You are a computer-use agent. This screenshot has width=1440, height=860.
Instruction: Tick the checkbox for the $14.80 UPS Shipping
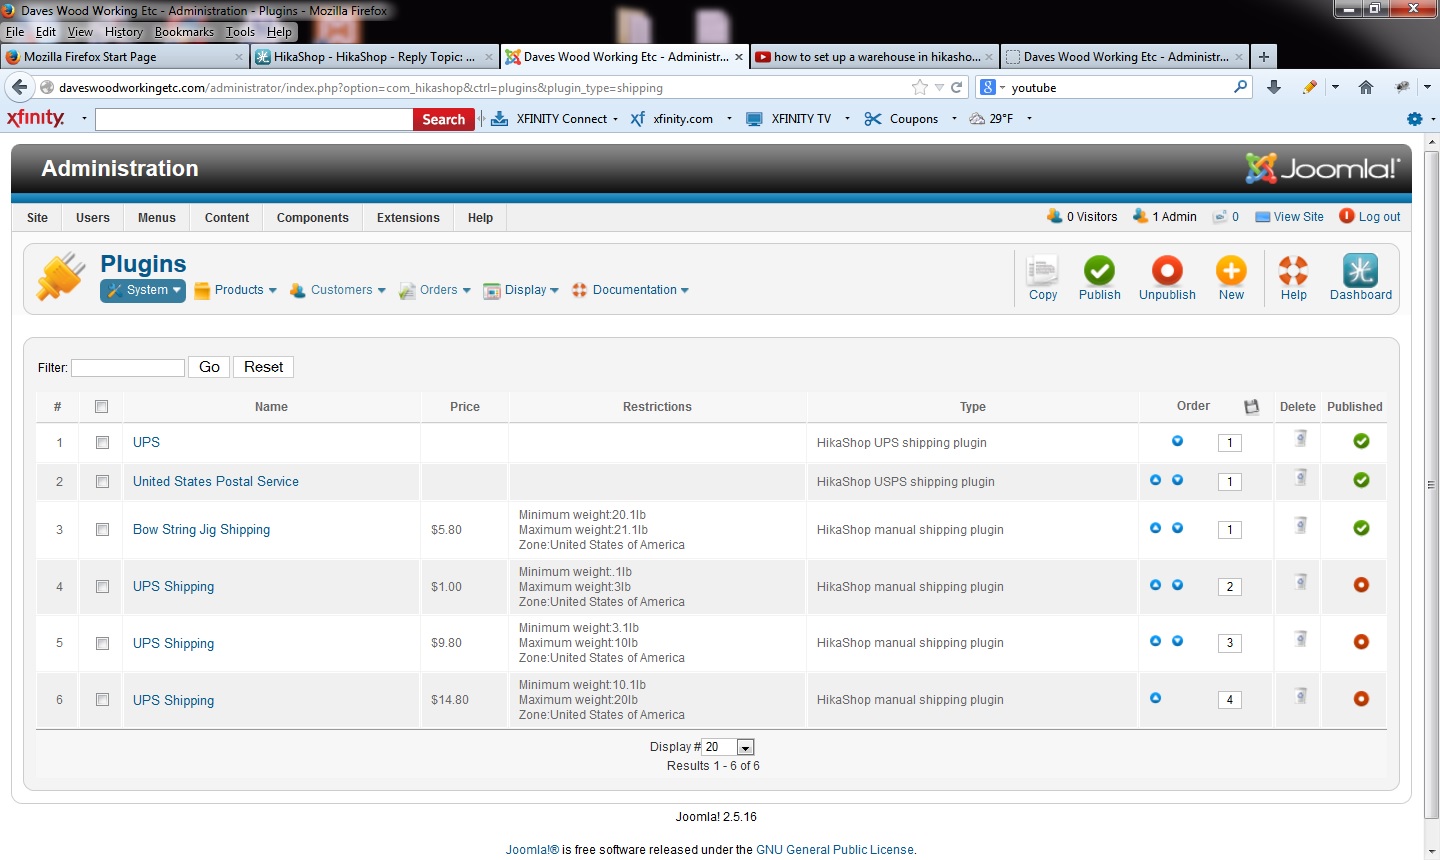coord(102,700)
